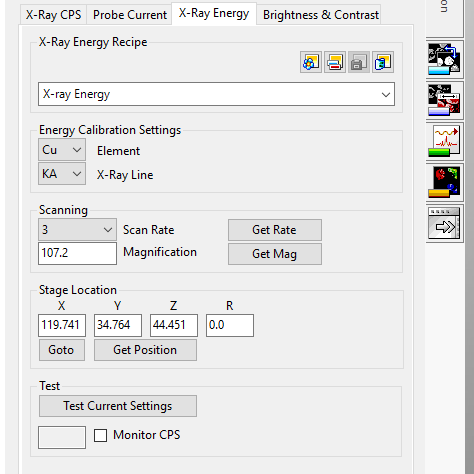Click the stage Z field showing 44.451
This screenshot has width=474, height=474.
(x=174, y=325)
